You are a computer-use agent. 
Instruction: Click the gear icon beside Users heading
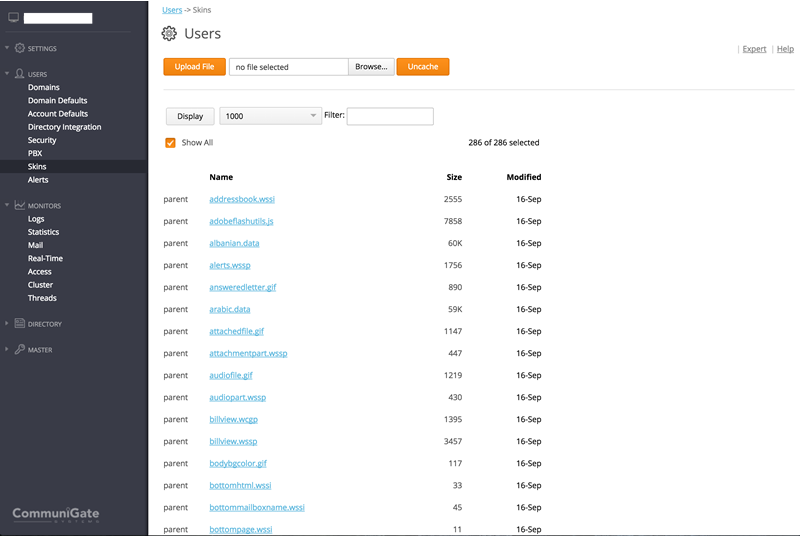click(169, 34)
